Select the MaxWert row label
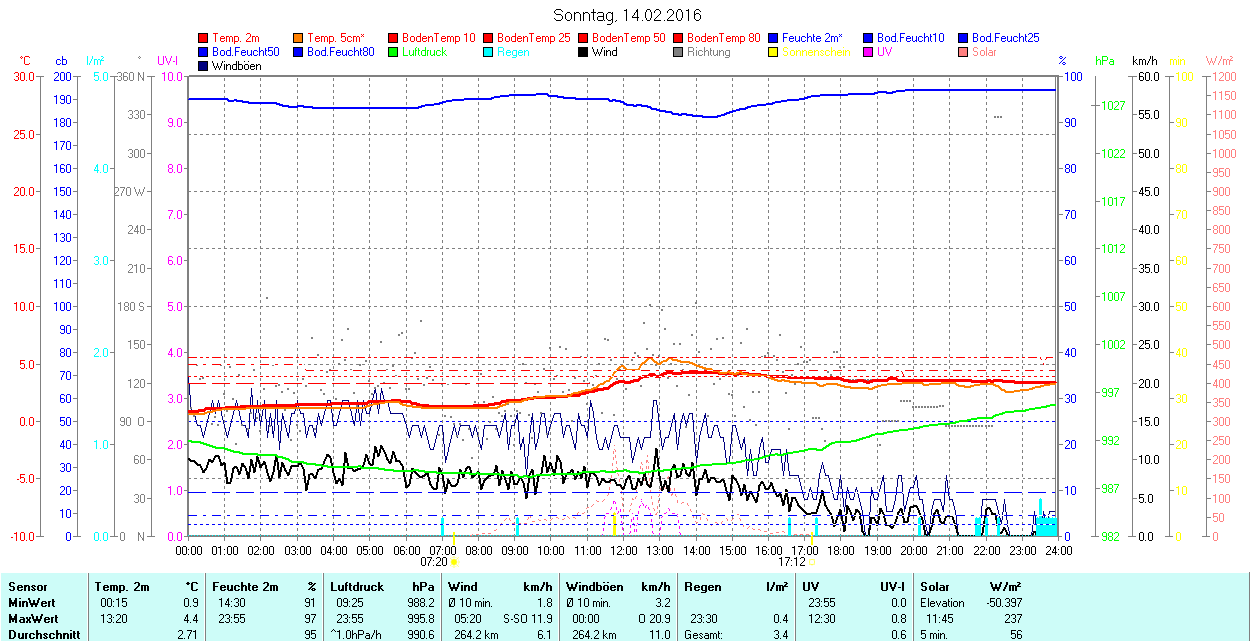 coord(32,618)
